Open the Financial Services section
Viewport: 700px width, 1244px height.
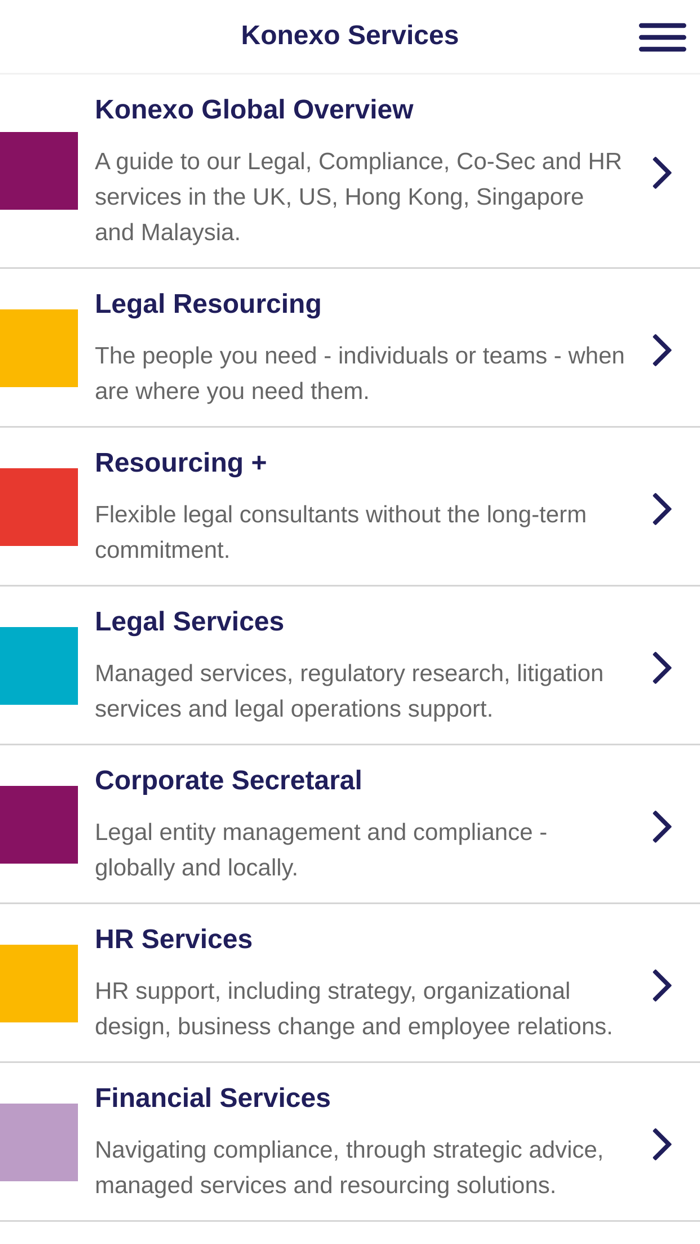pos(212,1097)
